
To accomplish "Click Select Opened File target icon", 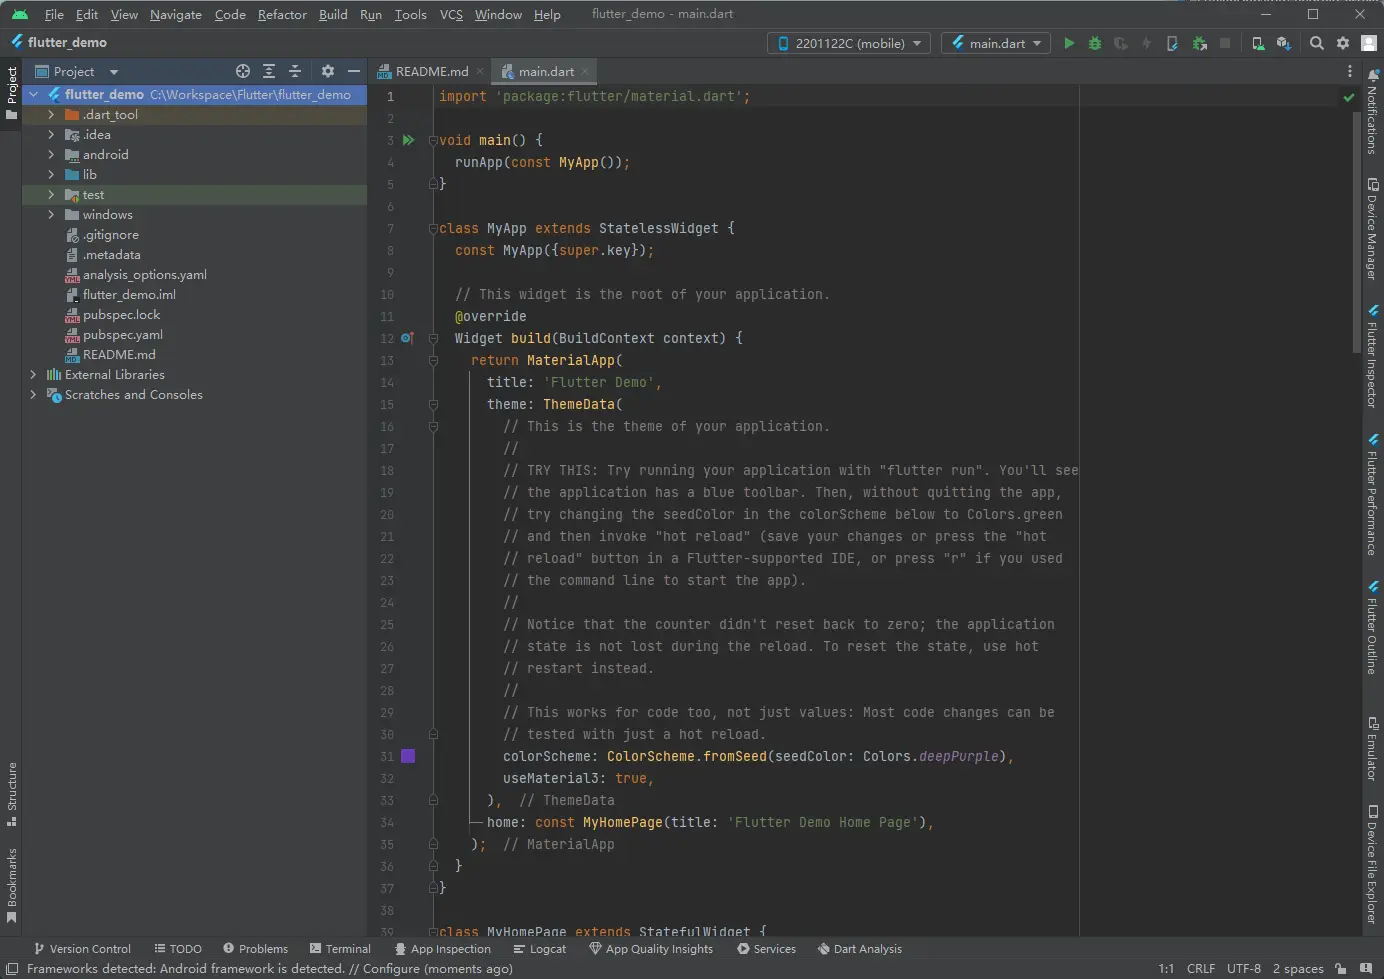I will pos(243,71).
